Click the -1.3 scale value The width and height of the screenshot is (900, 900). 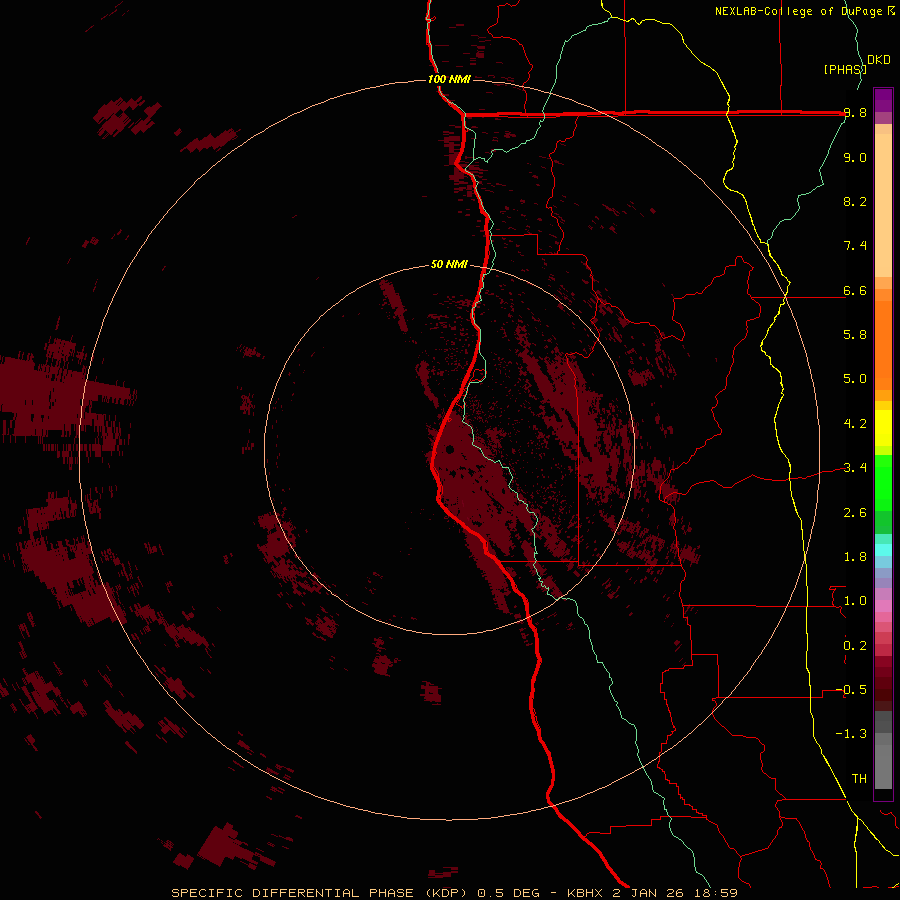[x=851, y=734]
